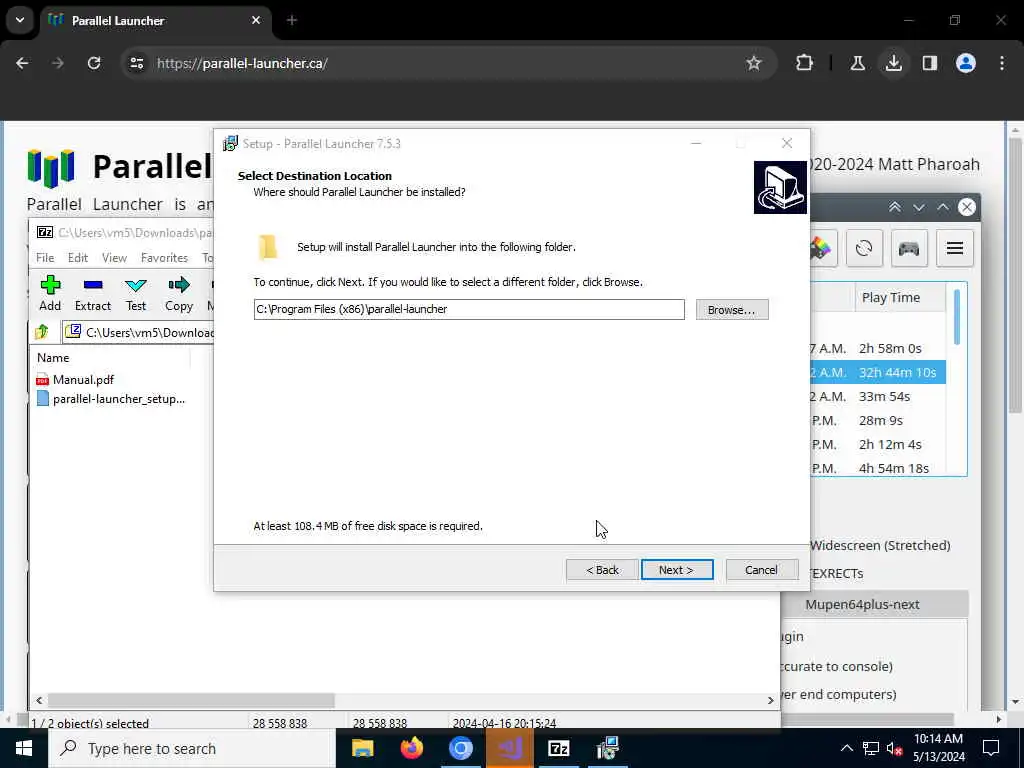Viewport: 1024px width, 768px height.
Task: Click the game controller icon
Action: pyautogui.click(x=909, y=248)
